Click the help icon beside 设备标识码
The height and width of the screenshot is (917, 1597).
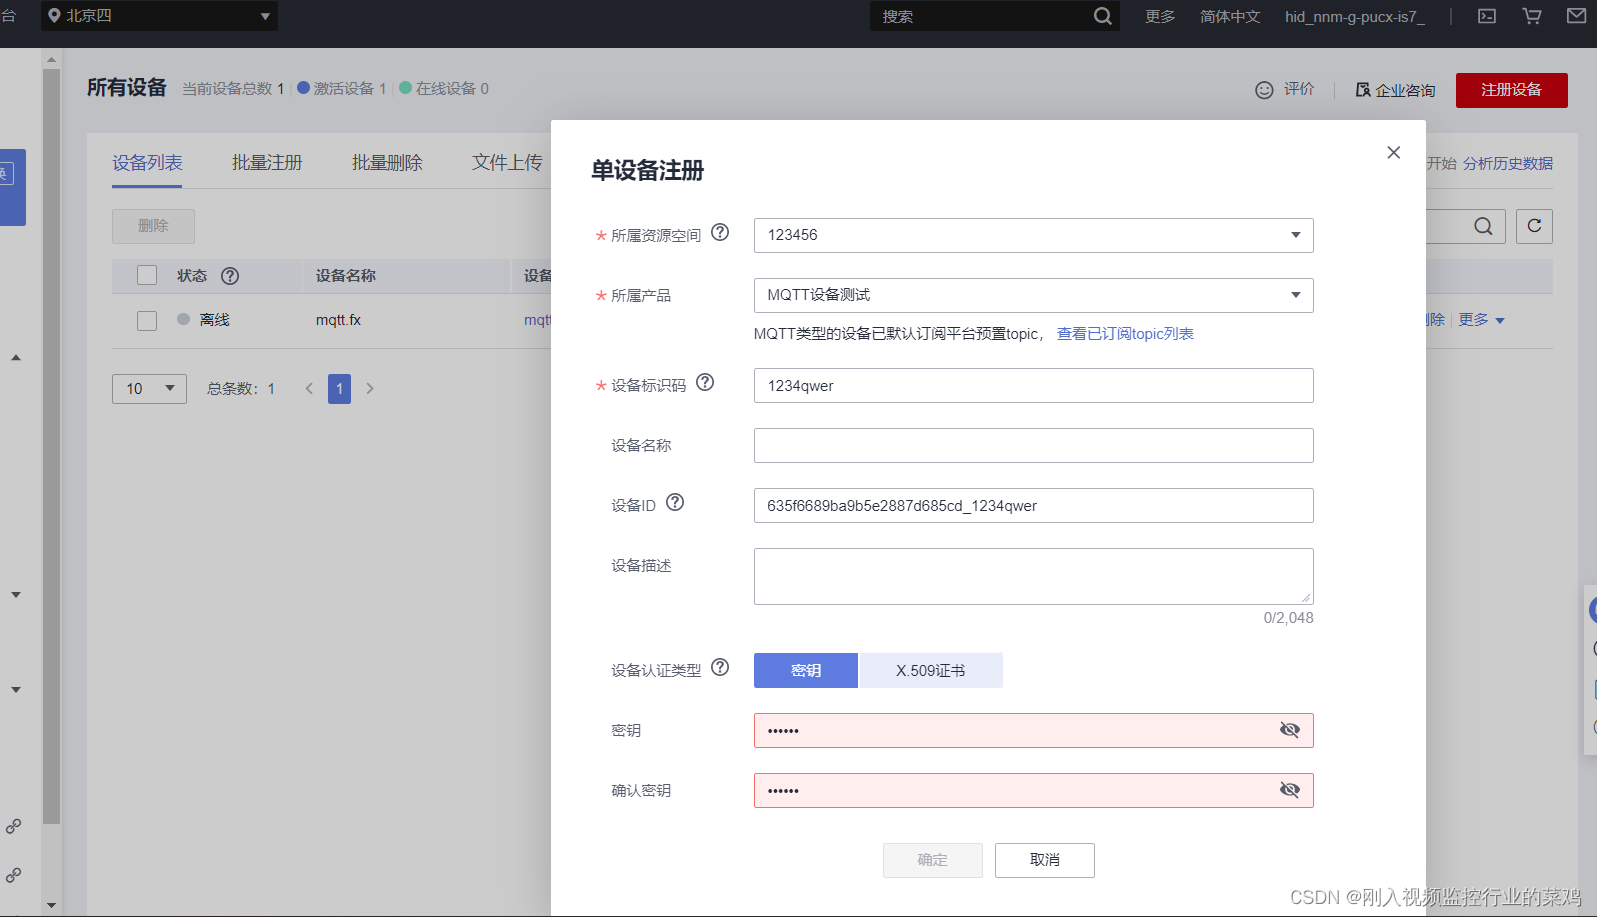click(x=705, y=382)
